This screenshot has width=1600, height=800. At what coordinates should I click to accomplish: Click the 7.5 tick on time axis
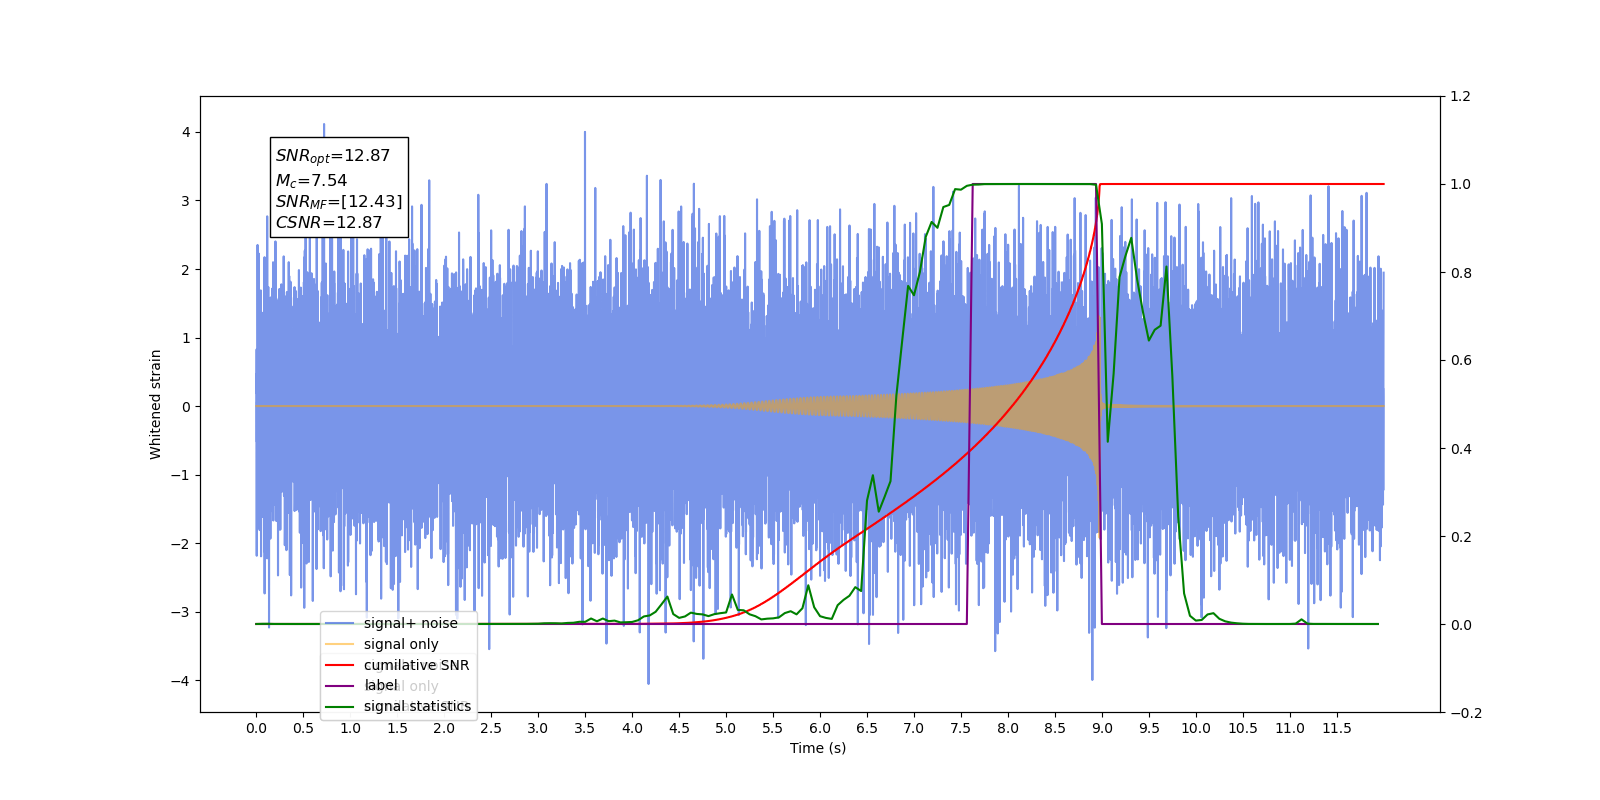click(x=961, y=728)
